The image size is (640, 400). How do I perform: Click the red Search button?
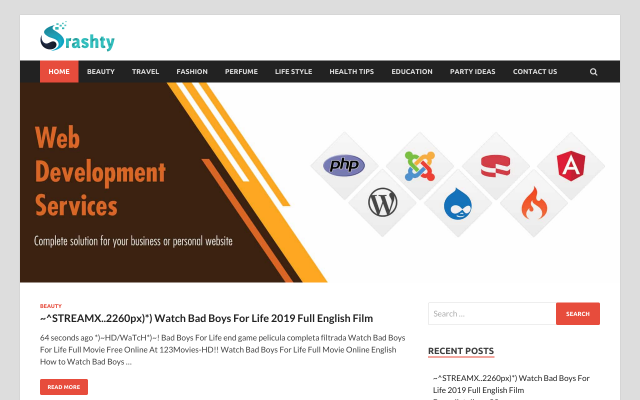pos(578,314)
